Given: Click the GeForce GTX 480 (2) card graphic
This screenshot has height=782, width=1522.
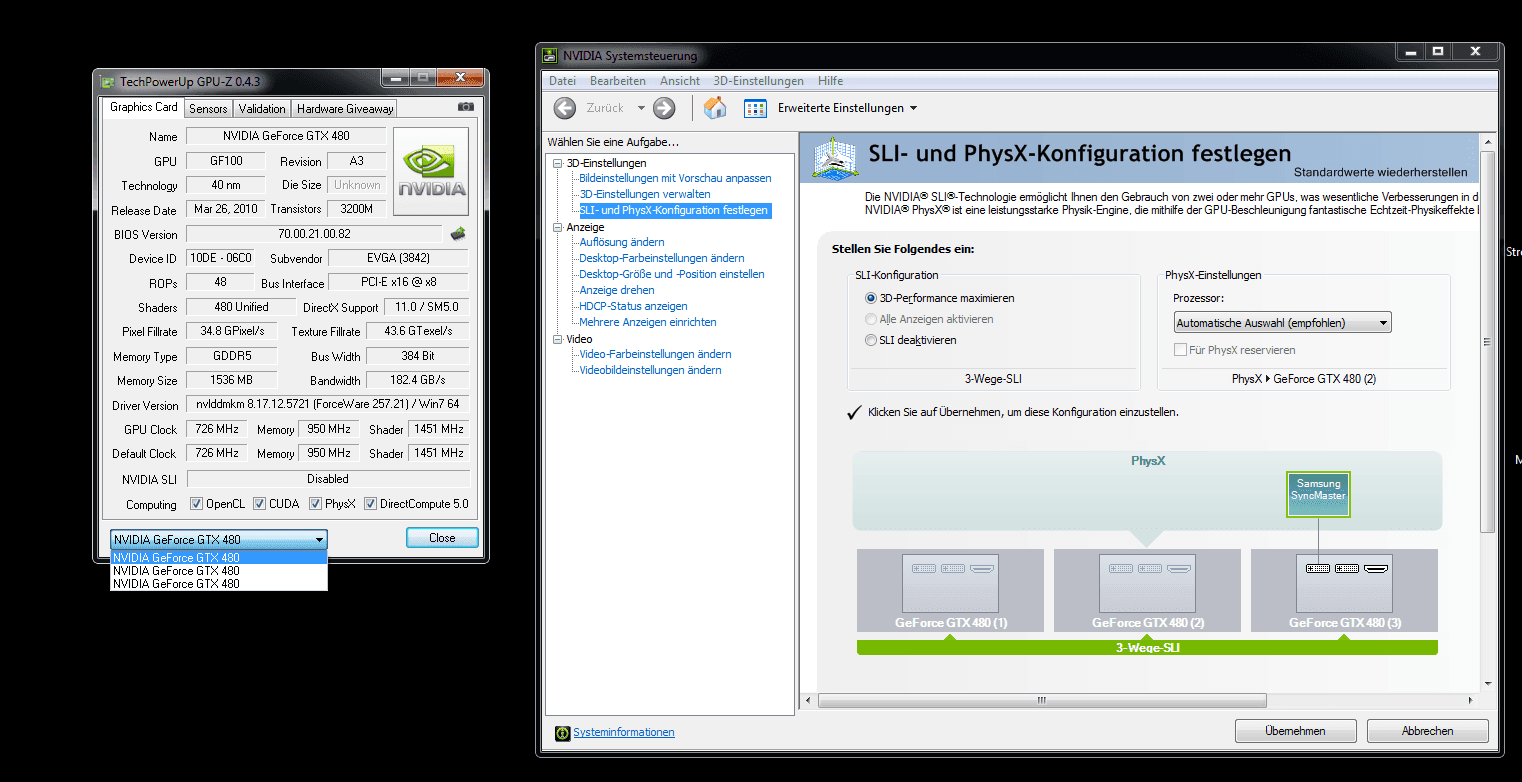Looking at the screenshot, I should [x=1147, y=583].
